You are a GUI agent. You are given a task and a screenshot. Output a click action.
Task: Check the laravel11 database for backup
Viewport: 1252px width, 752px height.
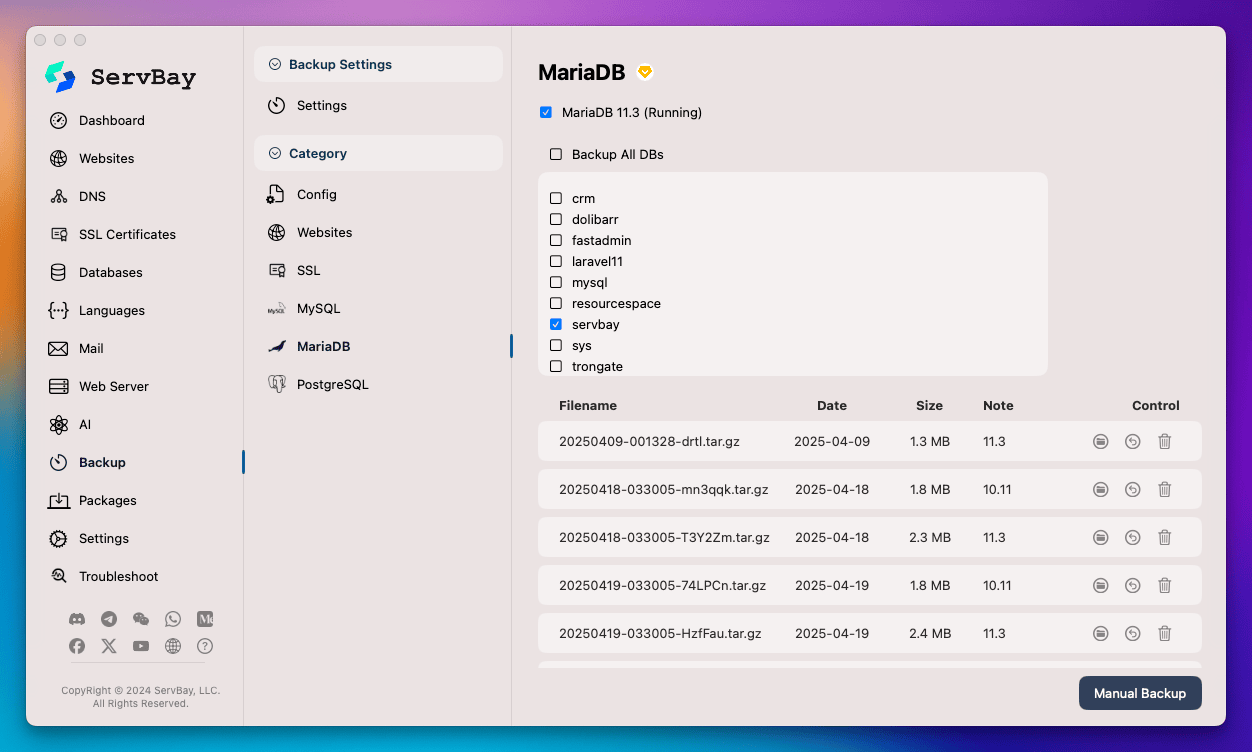[555, 261]
